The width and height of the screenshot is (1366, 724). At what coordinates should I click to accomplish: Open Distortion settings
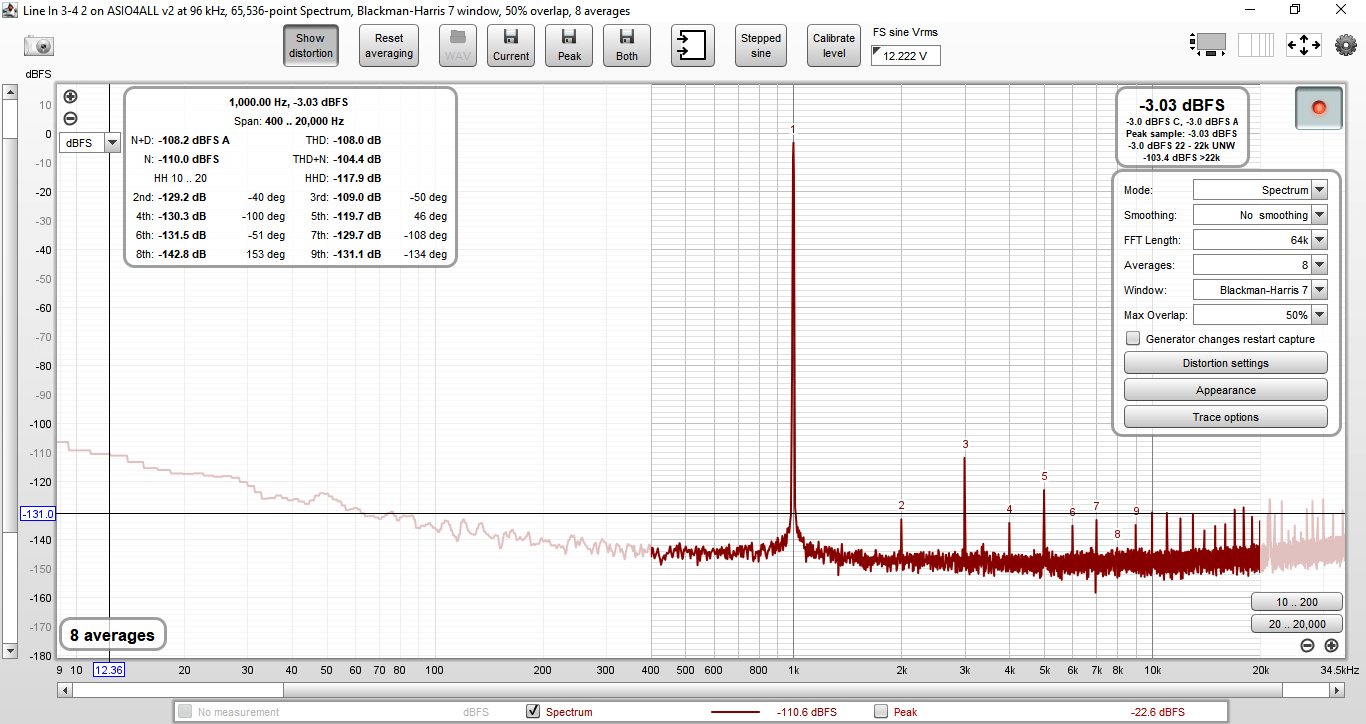point(1226,363)
